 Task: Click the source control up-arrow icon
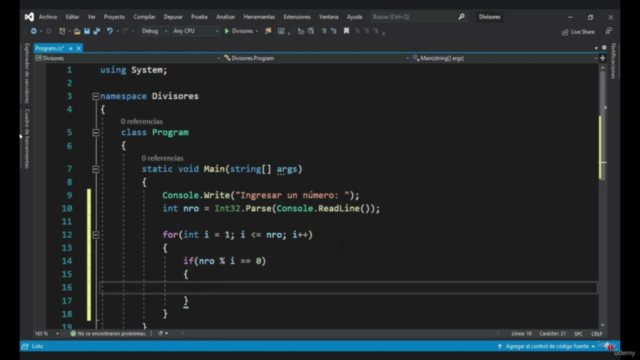coord(500,346)
